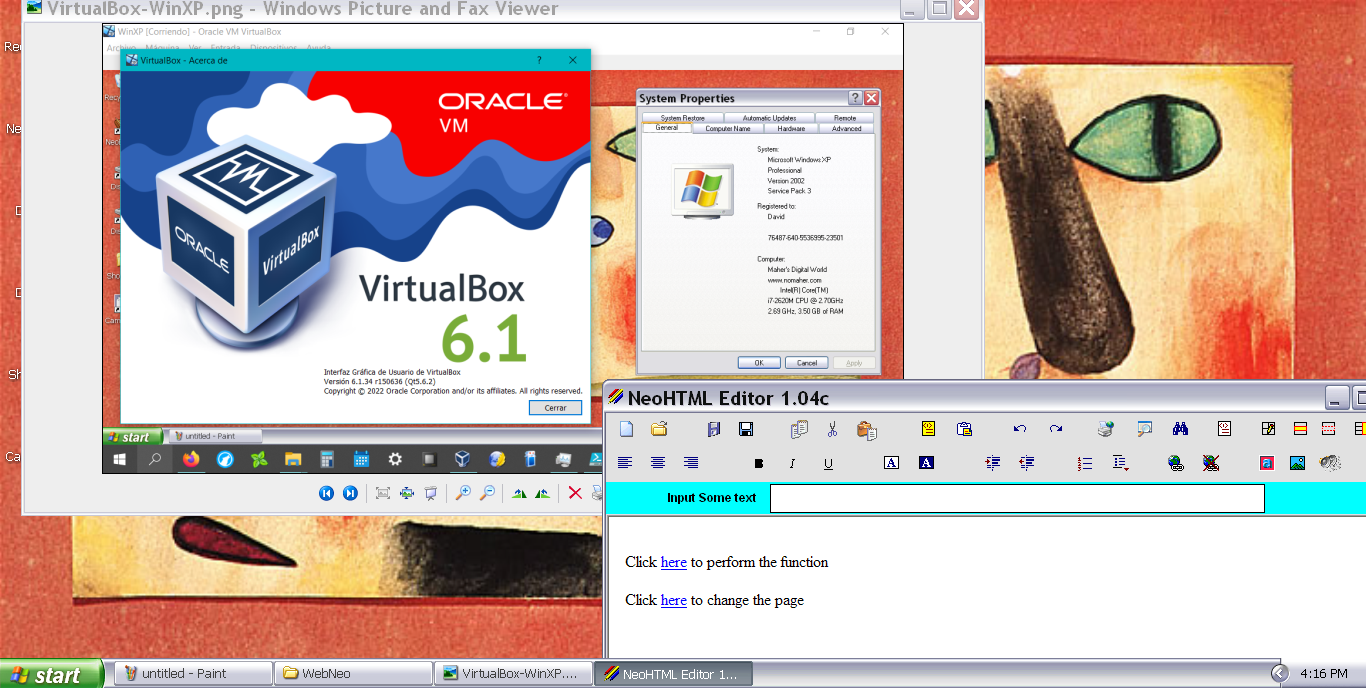Create a new document in NeoHTML Editor

pos(627,429)
